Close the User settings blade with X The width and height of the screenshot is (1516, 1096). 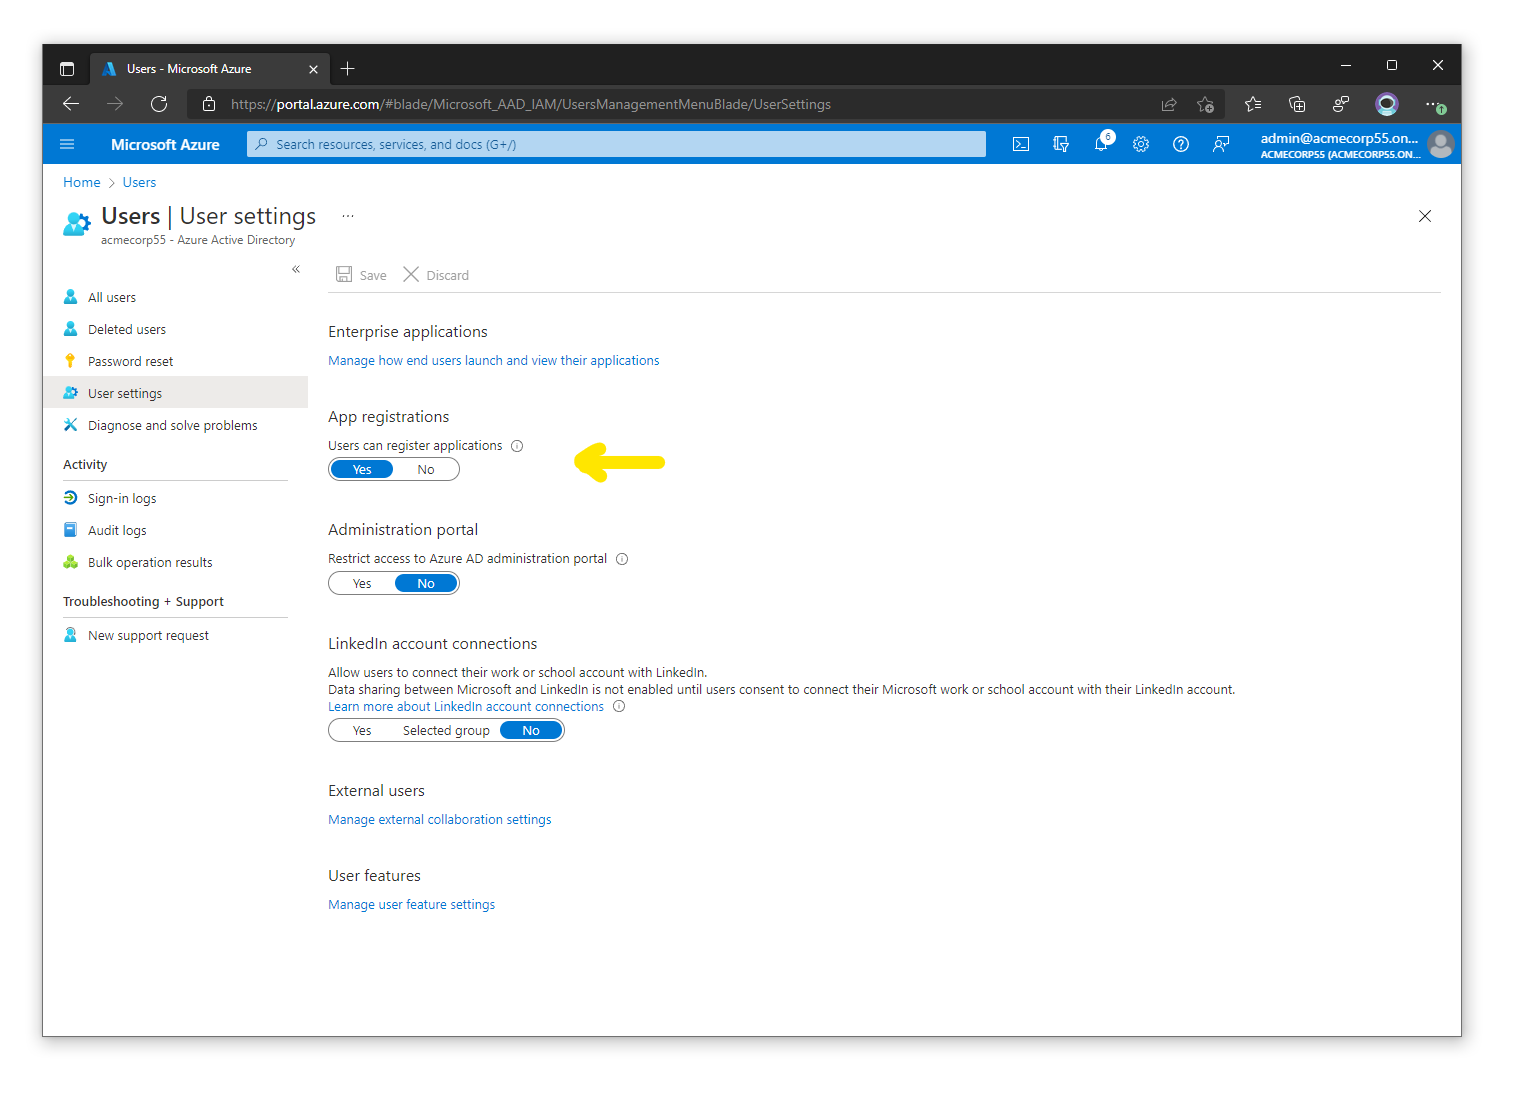1425,216
